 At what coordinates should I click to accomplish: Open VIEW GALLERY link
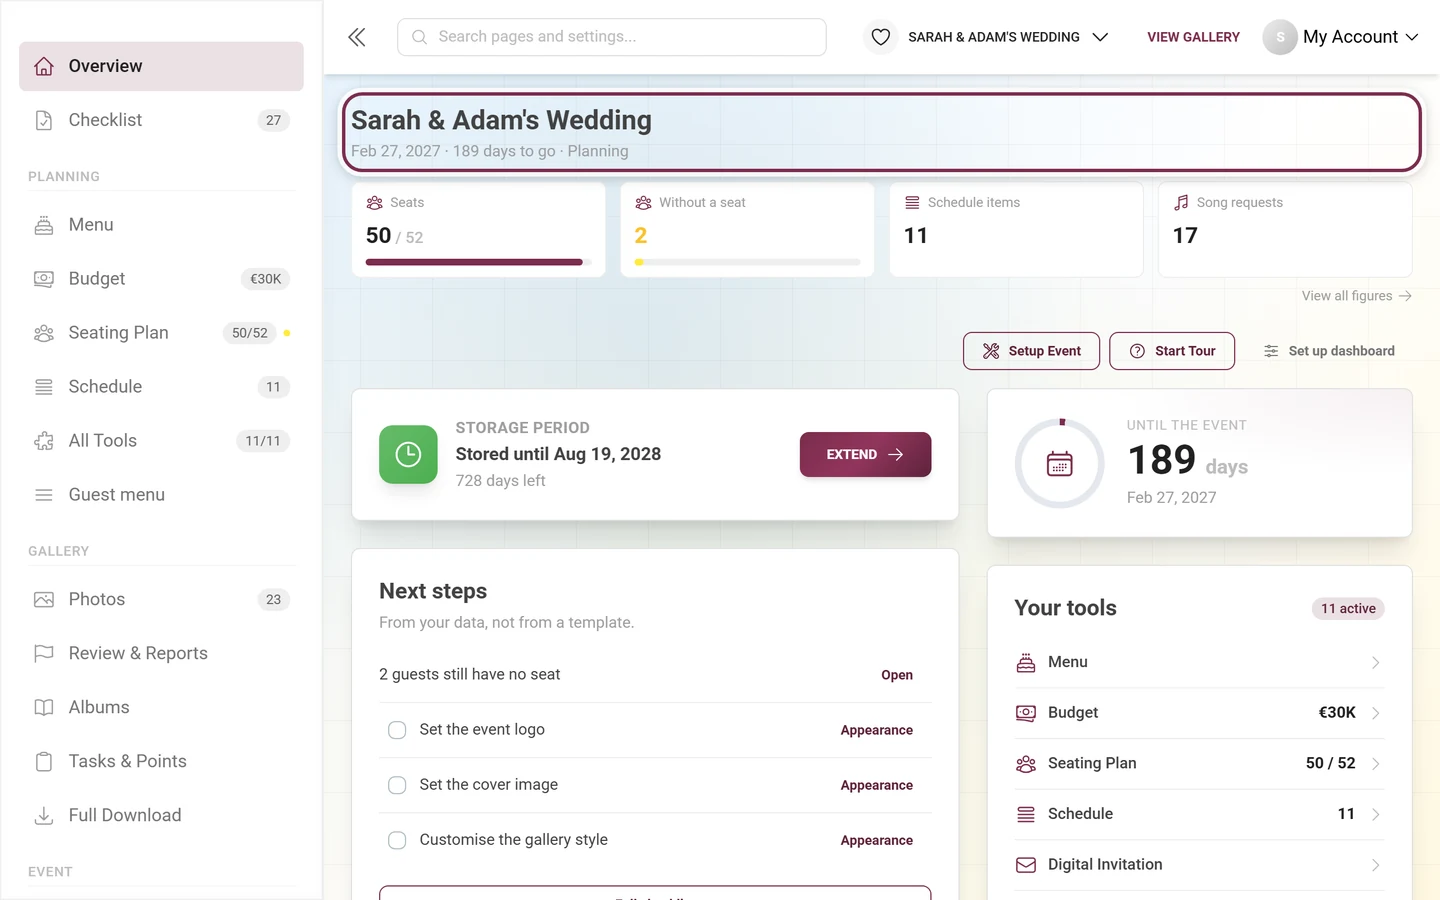1193,37
